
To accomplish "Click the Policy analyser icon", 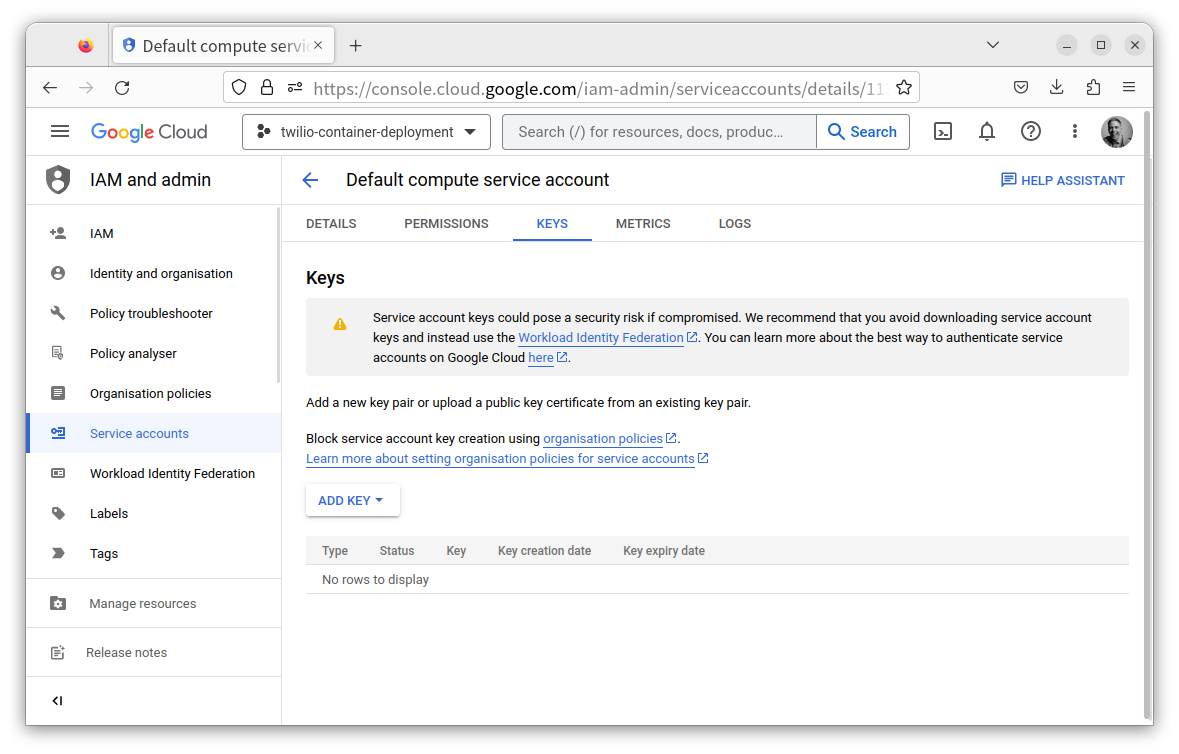I will 58,353.
